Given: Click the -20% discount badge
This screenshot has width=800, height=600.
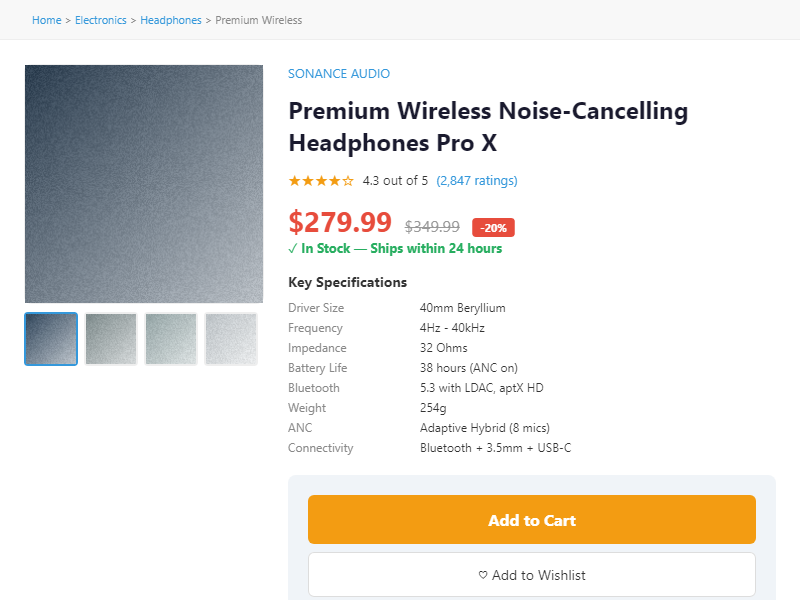Looking at the screenshot, I should pyautogui.click(x=493, y=227).
